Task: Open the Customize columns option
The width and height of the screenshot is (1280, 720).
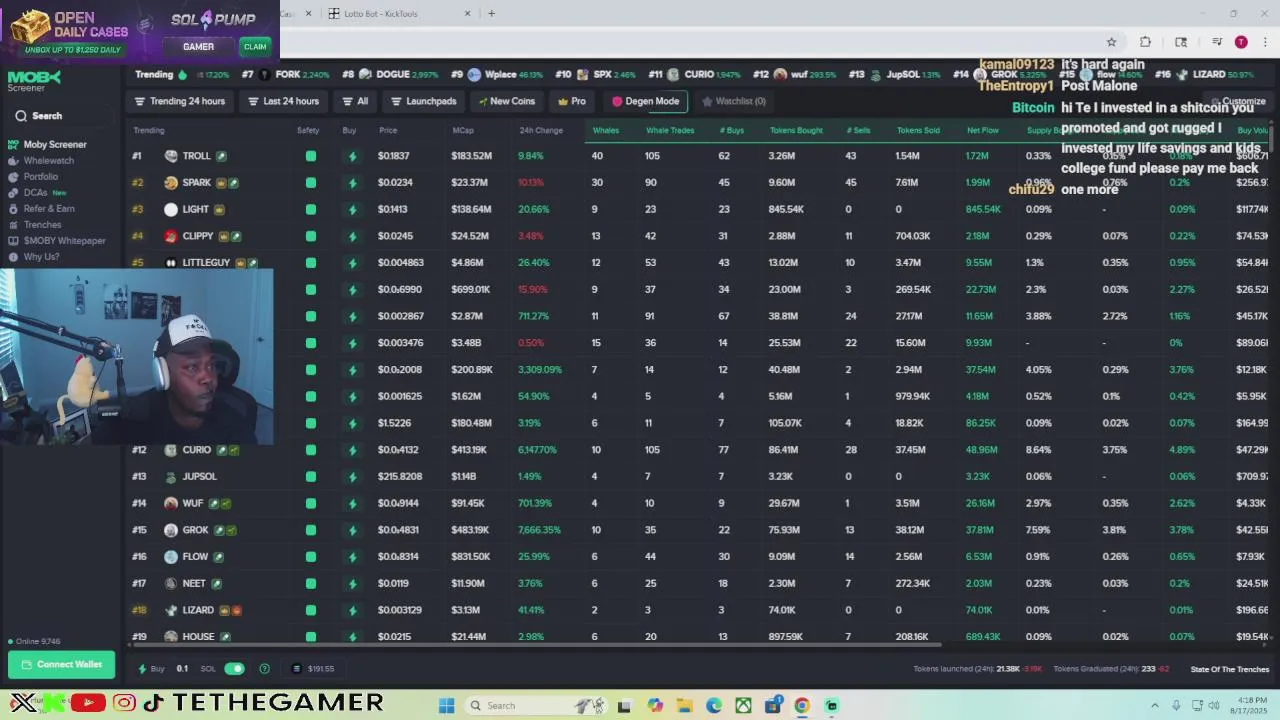Action: [x=1238, y=101]
